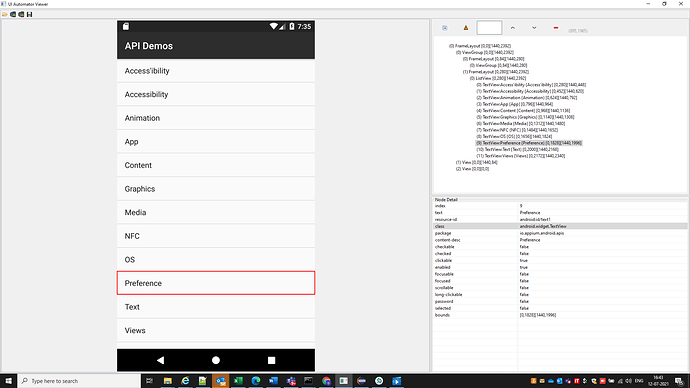
Task: Tap the Graphics list item in the screenshot
Action: coord(216,189)
